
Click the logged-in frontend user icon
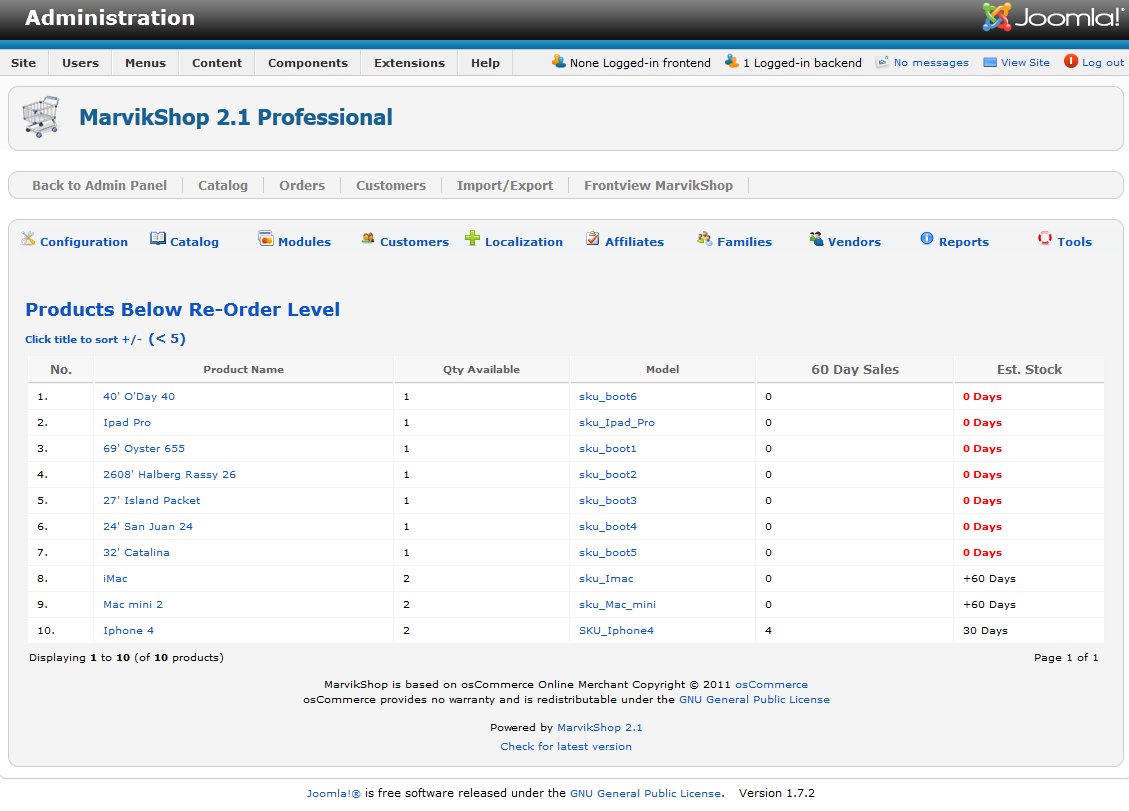coord(559,61)
